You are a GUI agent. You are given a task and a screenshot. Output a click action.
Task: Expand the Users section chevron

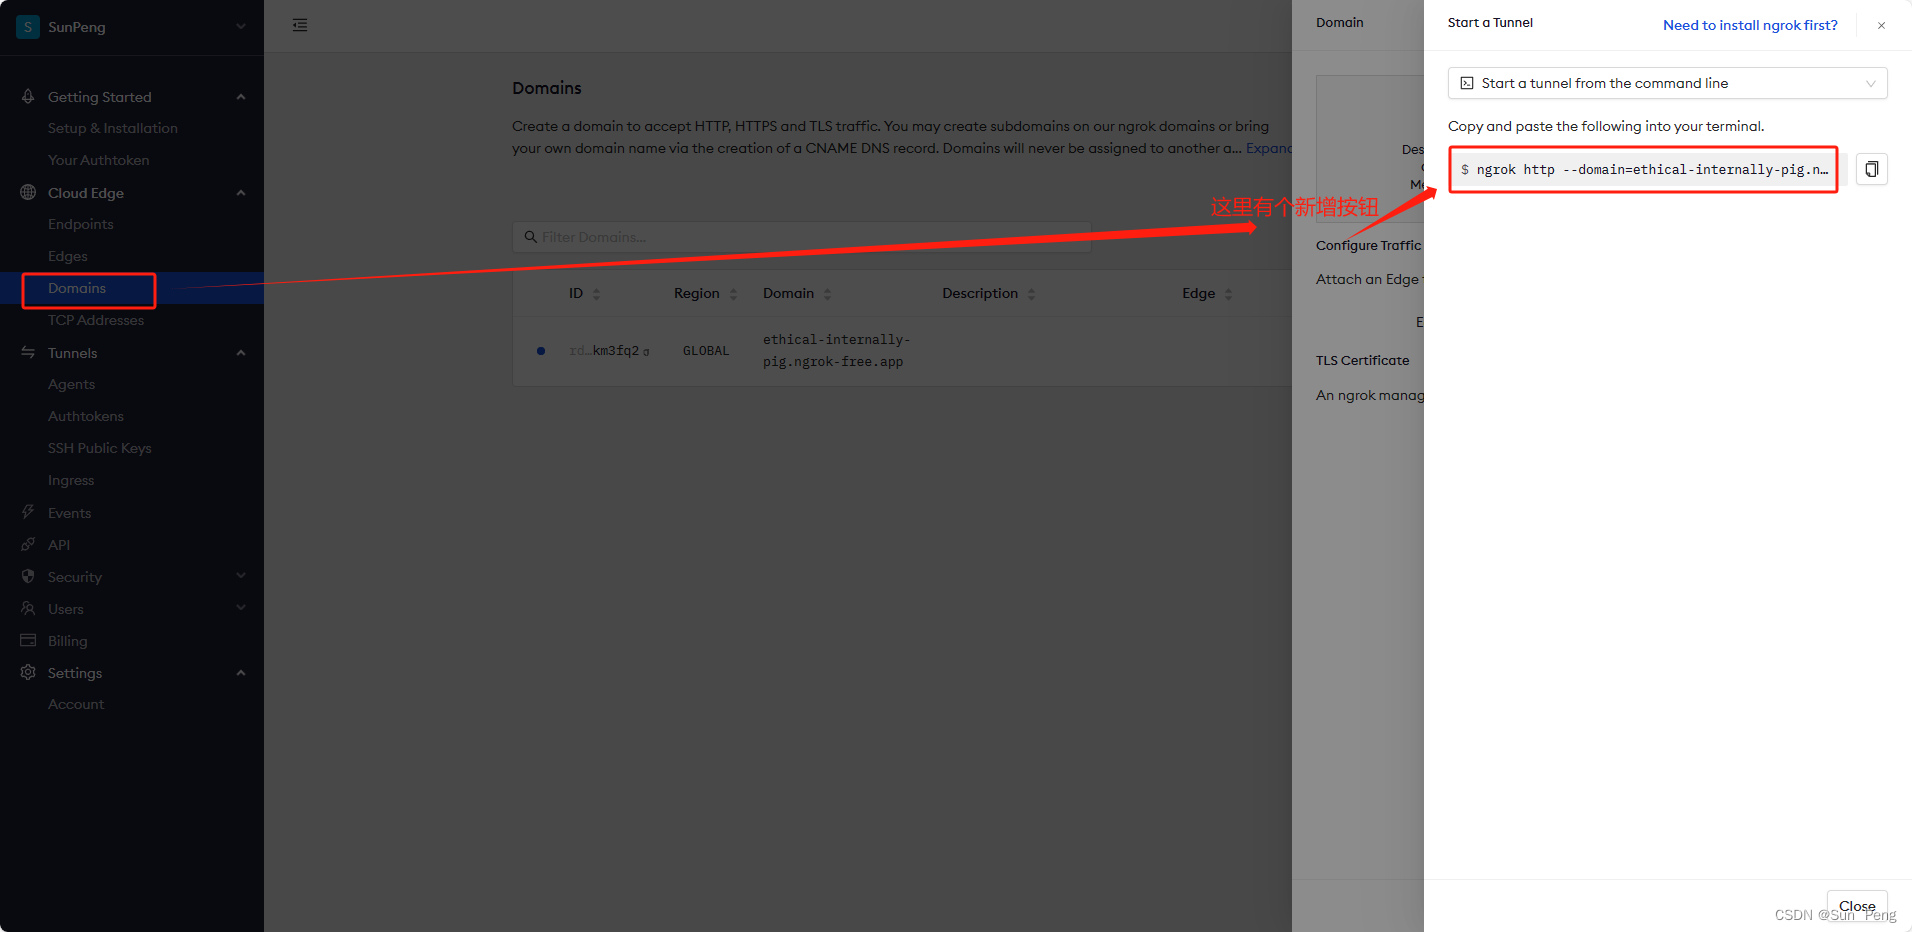pyautogui.click(x=241, y=608)
